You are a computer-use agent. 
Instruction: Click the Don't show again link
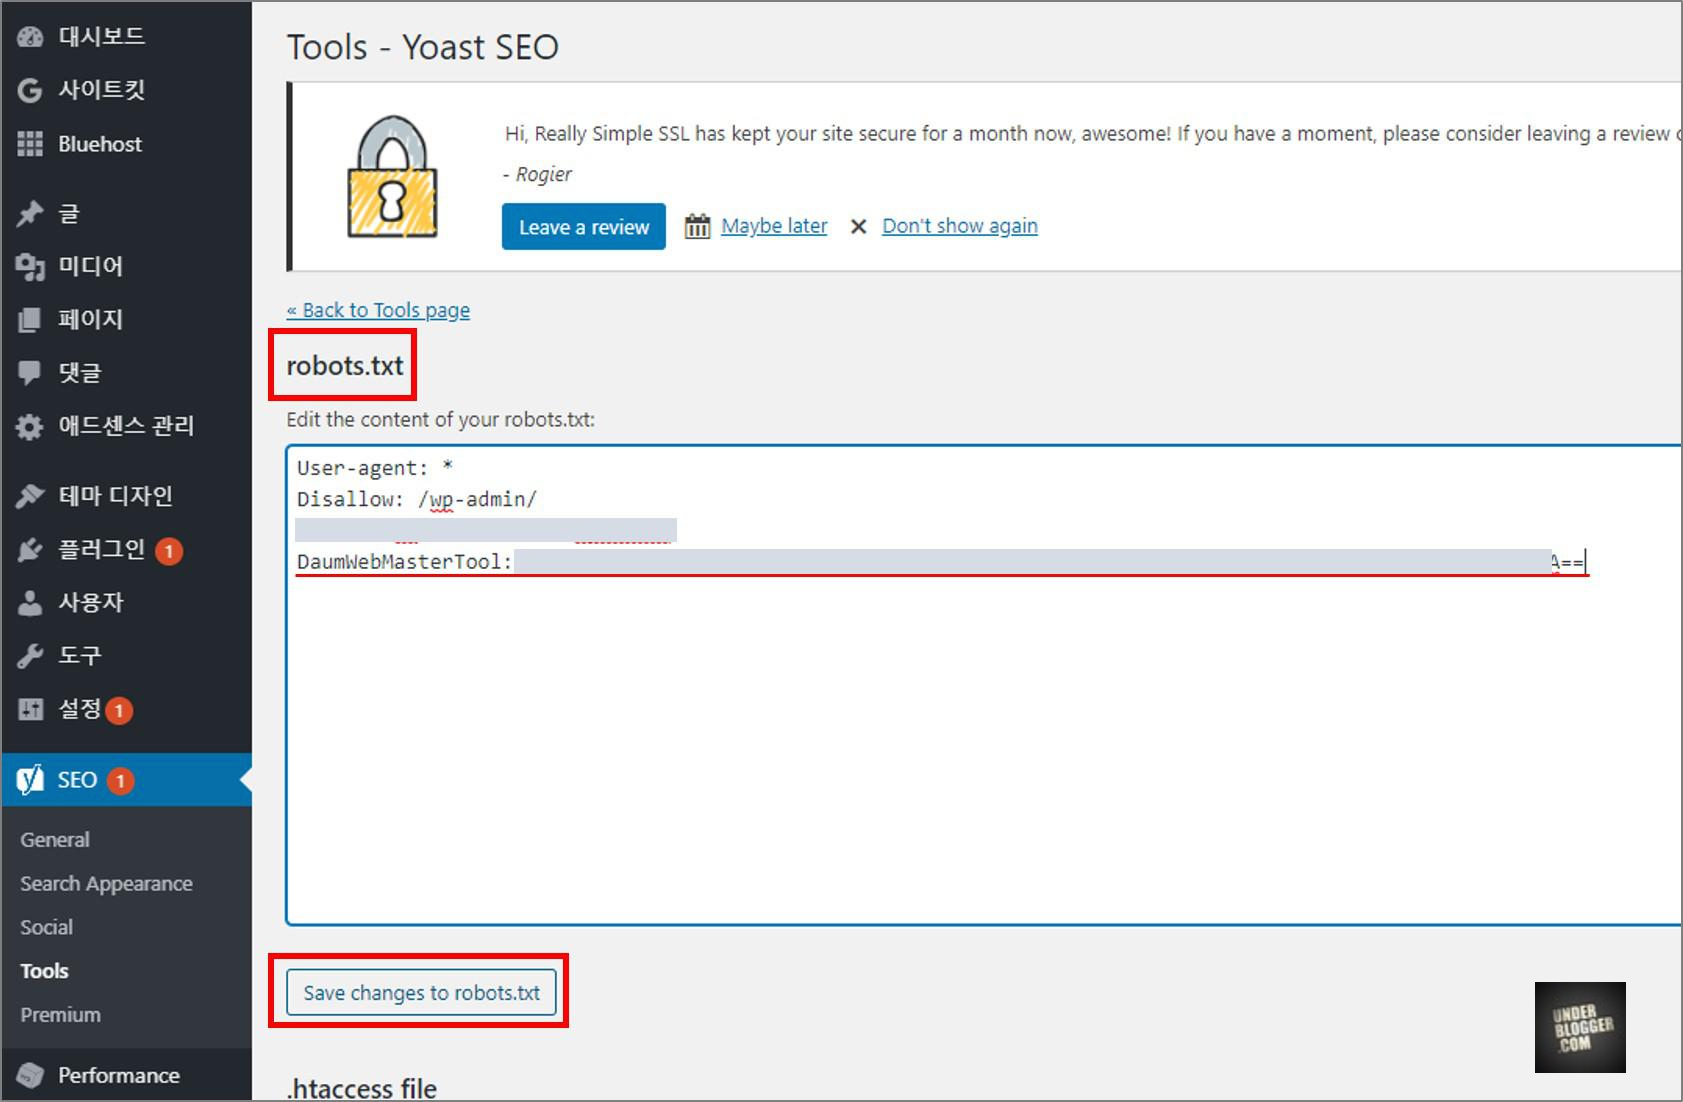960,226
